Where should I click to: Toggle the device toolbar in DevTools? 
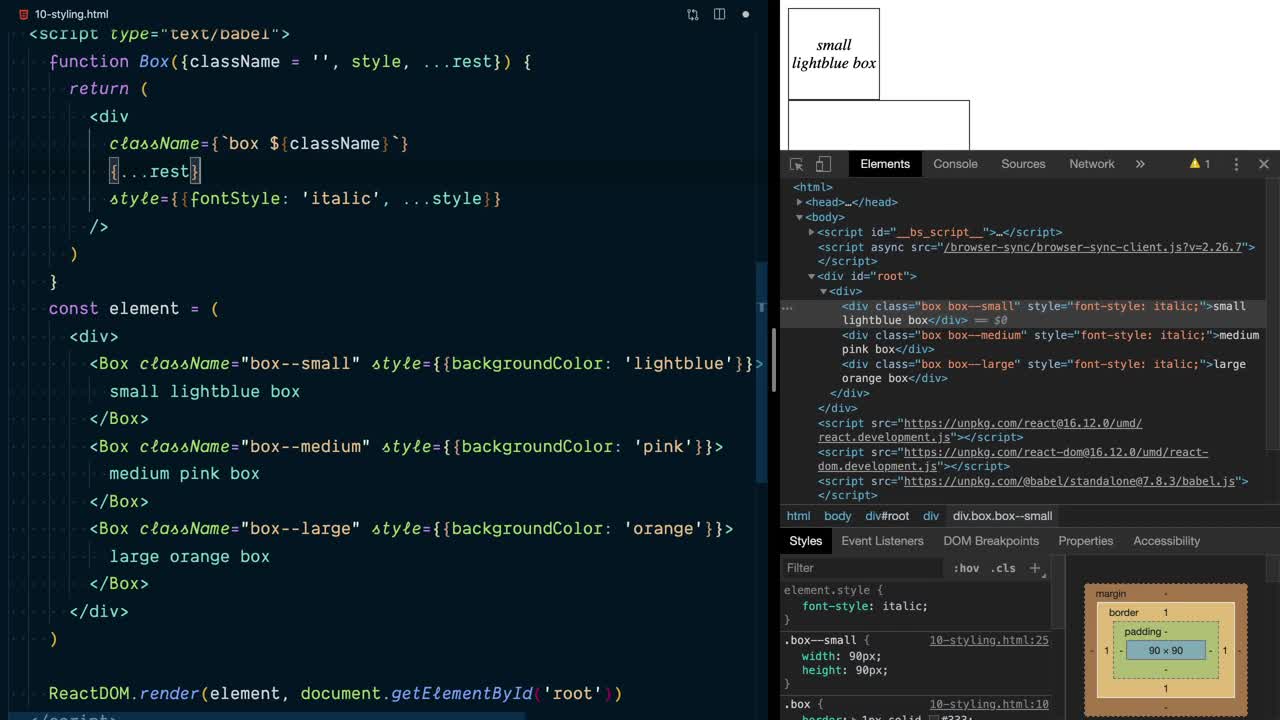tap(823, 164)
